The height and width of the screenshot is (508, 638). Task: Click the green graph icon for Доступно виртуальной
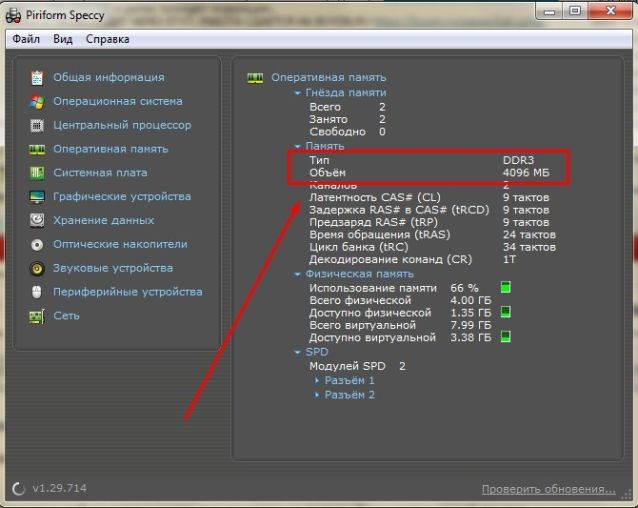pos(505,337)
